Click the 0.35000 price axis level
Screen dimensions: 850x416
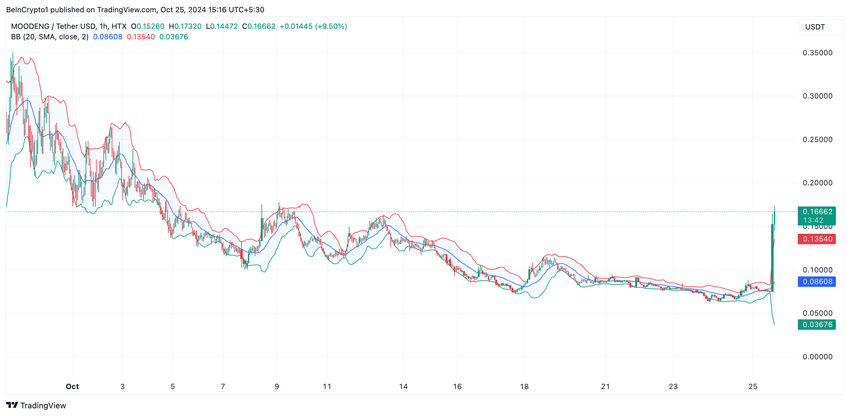pyautogui.click(x=817, y=53)
